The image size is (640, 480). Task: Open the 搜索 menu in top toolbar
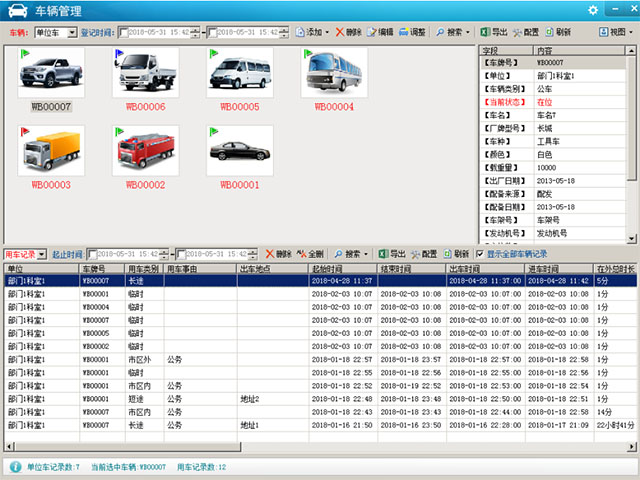[x=455, y=33]
